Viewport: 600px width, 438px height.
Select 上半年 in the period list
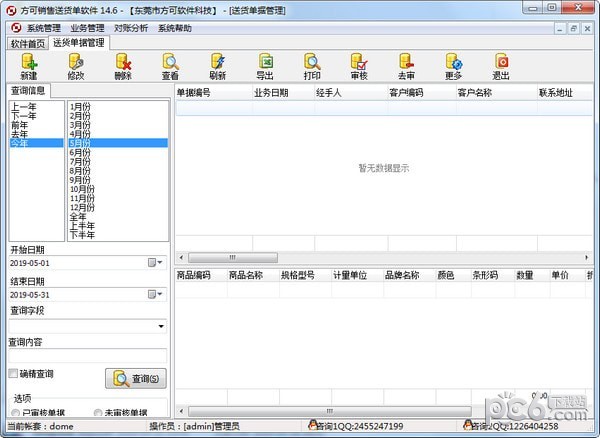coord(118,226)
